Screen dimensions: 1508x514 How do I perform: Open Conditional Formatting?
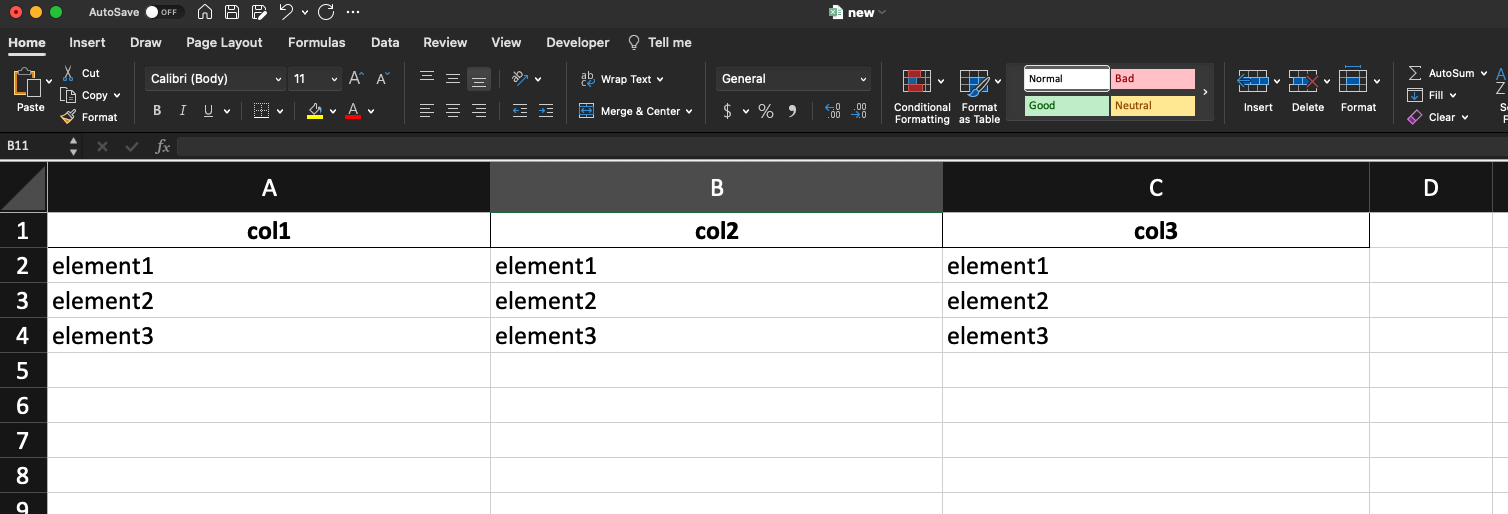coord(922,97)
